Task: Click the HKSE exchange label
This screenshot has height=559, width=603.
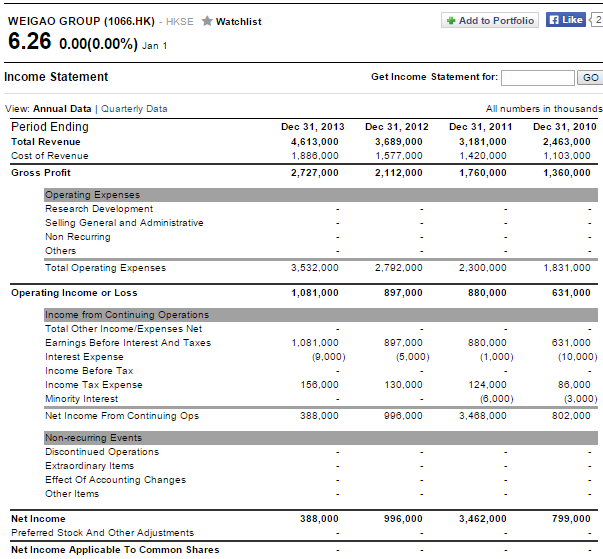Action: [180, 22]
